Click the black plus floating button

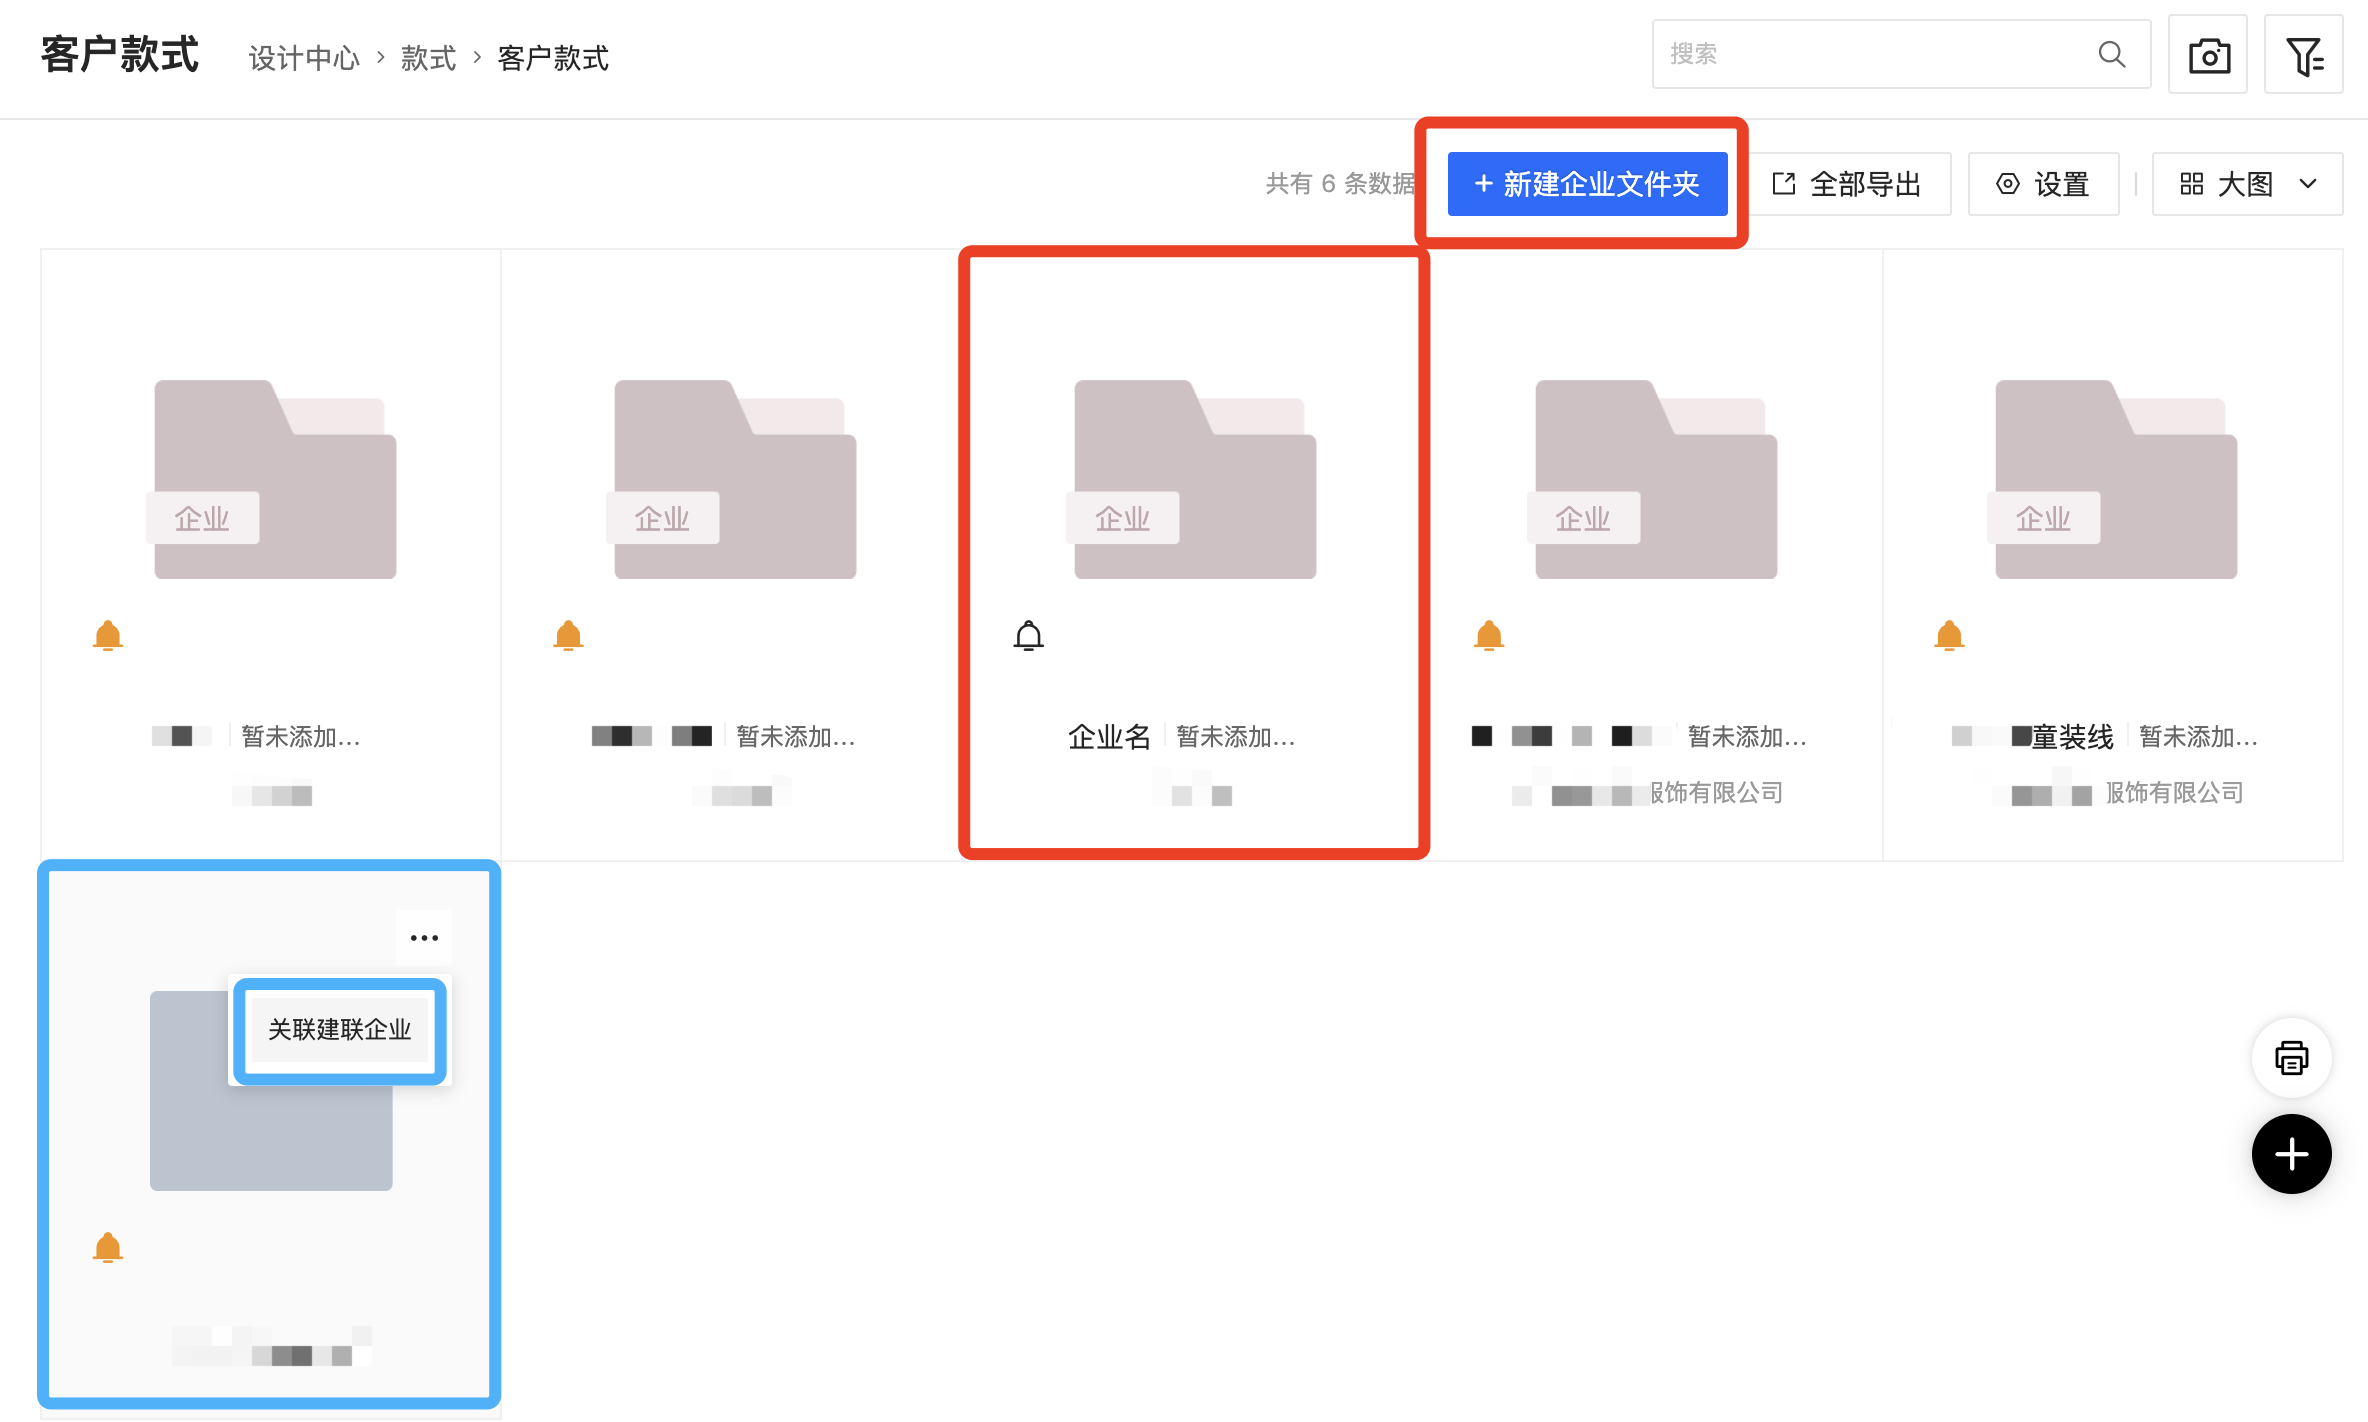coord(2291,1154)
